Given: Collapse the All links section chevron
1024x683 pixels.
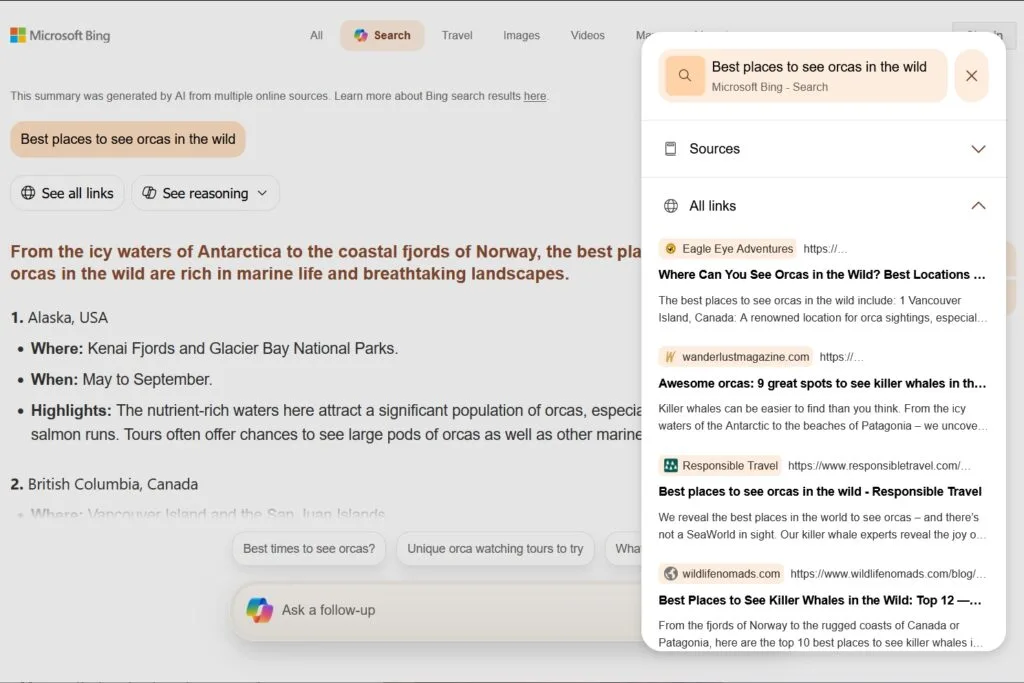Looking at the screenshot, I should (978, 206).
